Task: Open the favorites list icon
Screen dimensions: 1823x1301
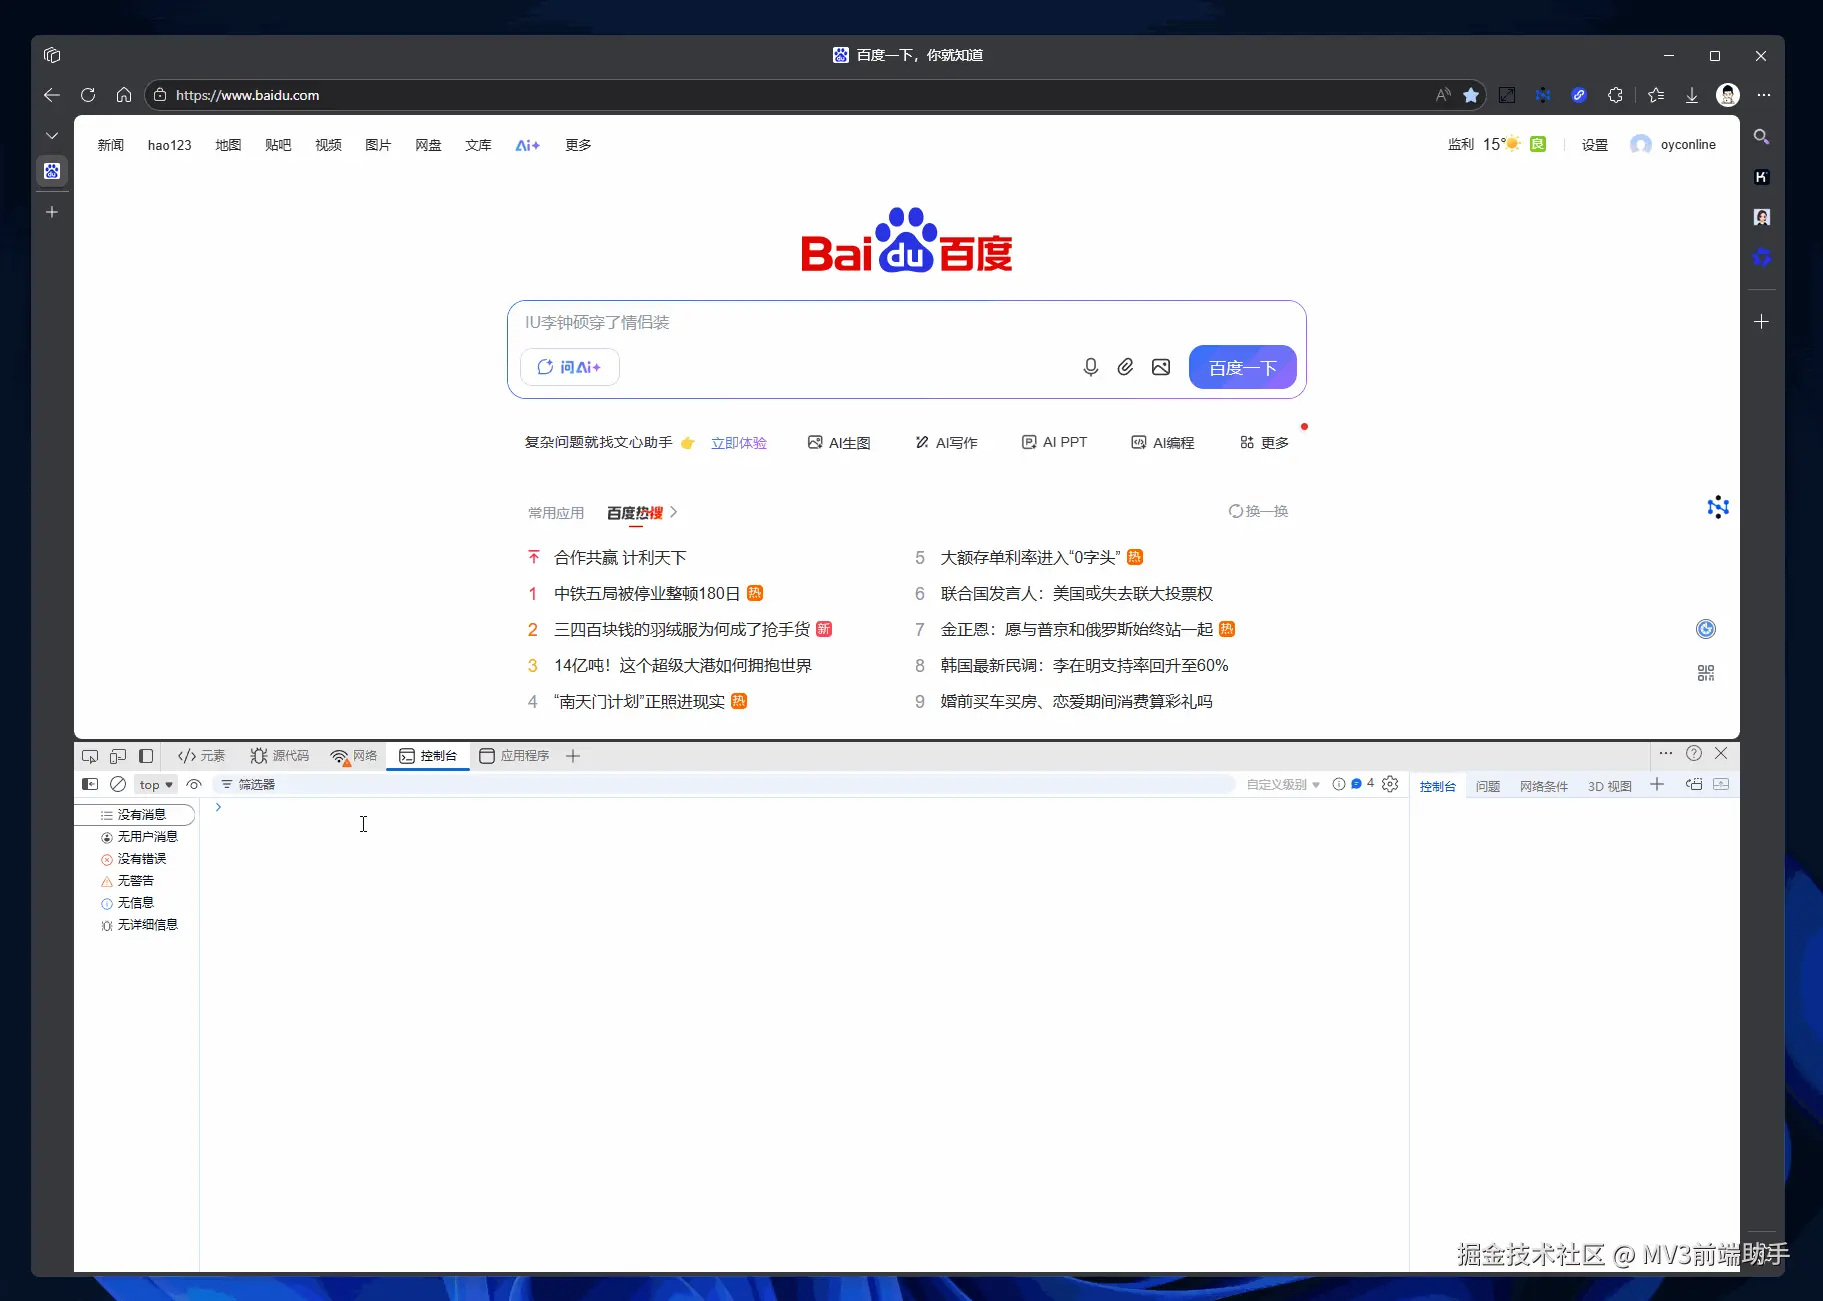Action: point(1656,95)
